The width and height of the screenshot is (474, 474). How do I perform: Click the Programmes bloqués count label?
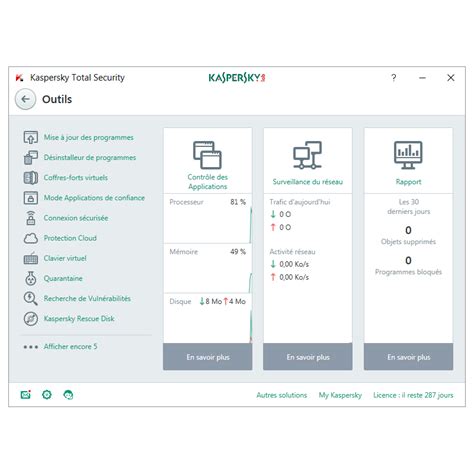pyautogui.click(x=408, y=272)
